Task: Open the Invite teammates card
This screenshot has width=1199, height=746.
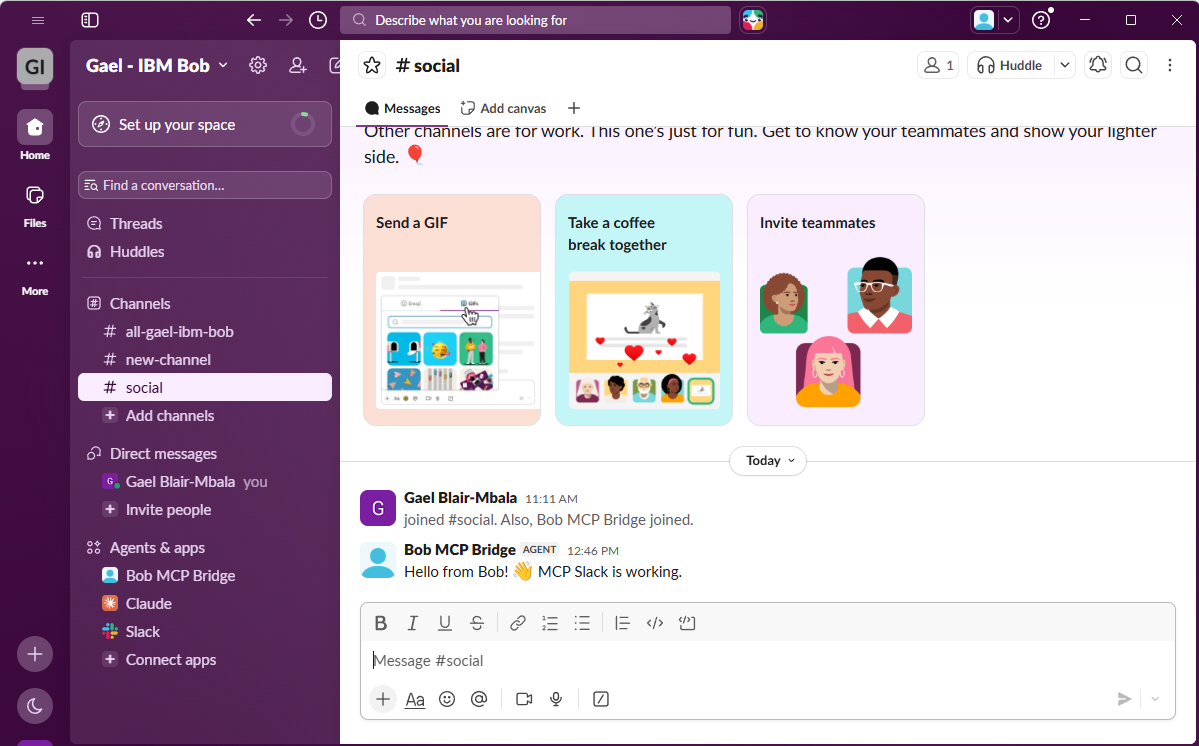Action: coord(836,310)
